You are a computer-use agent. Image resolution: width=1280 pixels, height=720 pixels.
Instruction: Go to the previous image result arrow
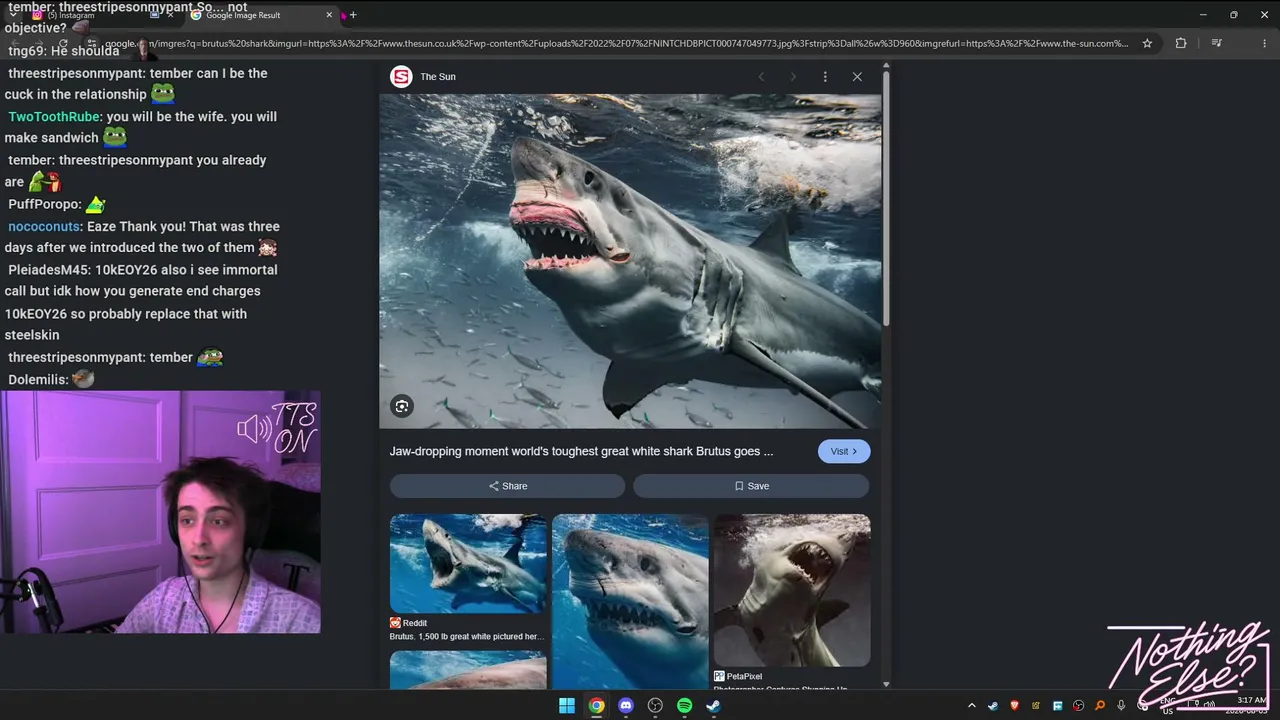point(761,77)
